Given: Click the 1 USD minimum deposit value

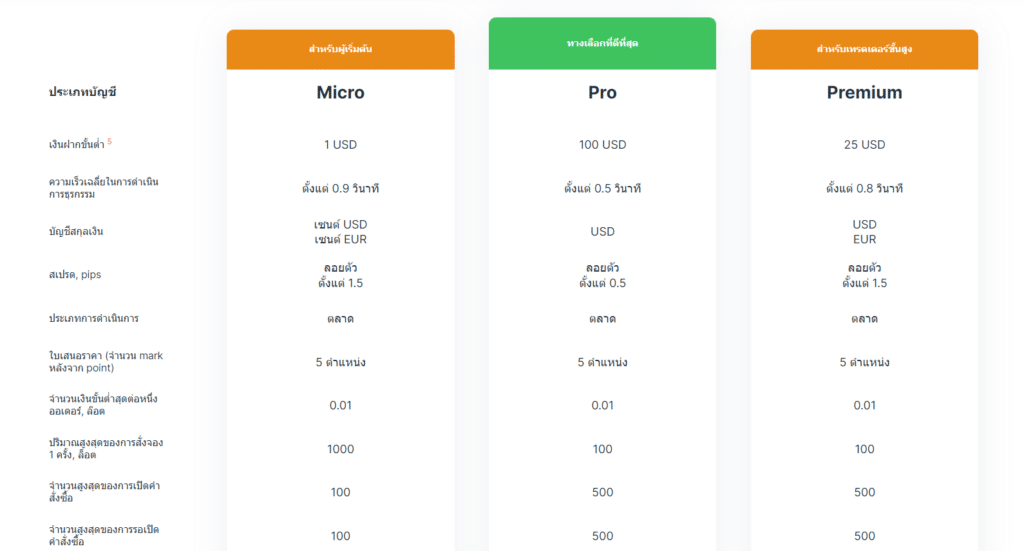Looking at the screenshot, I should tap(340, 145).
